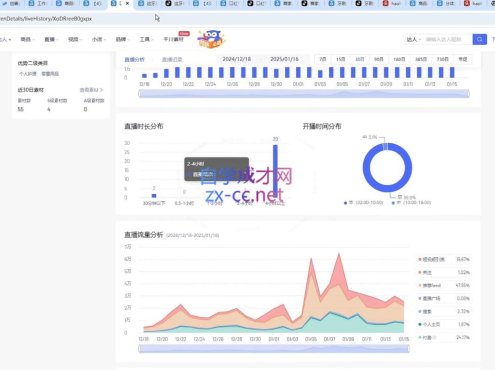This screenshot has height=370, width=495.
Task: Toggle the 关注 1.02% legend series
Action: 444,272
